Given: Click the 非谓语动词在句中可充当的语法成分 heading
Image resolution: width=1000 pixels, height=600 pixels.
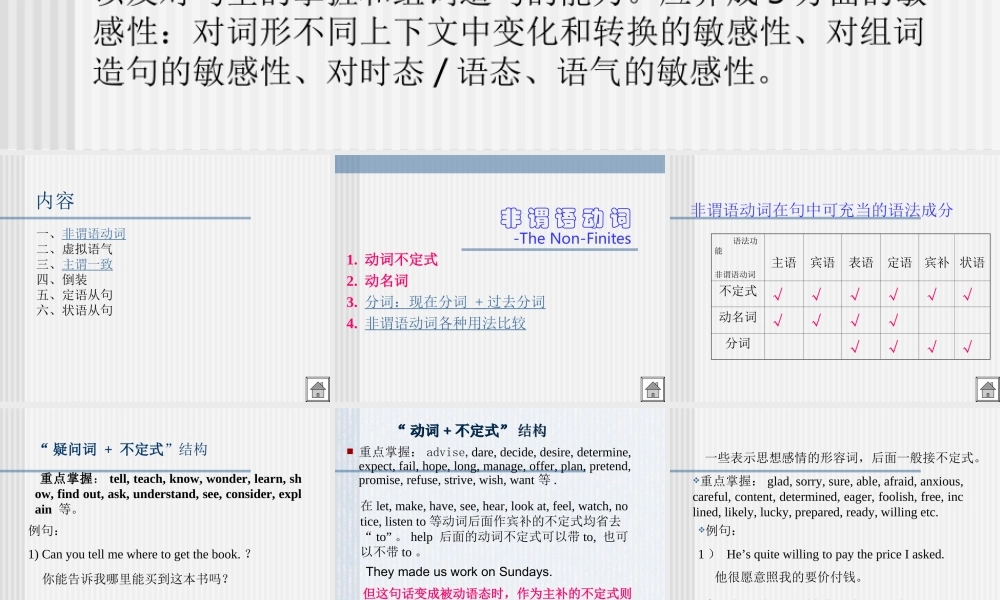Looking at the screenshot, I should [821, 210].
